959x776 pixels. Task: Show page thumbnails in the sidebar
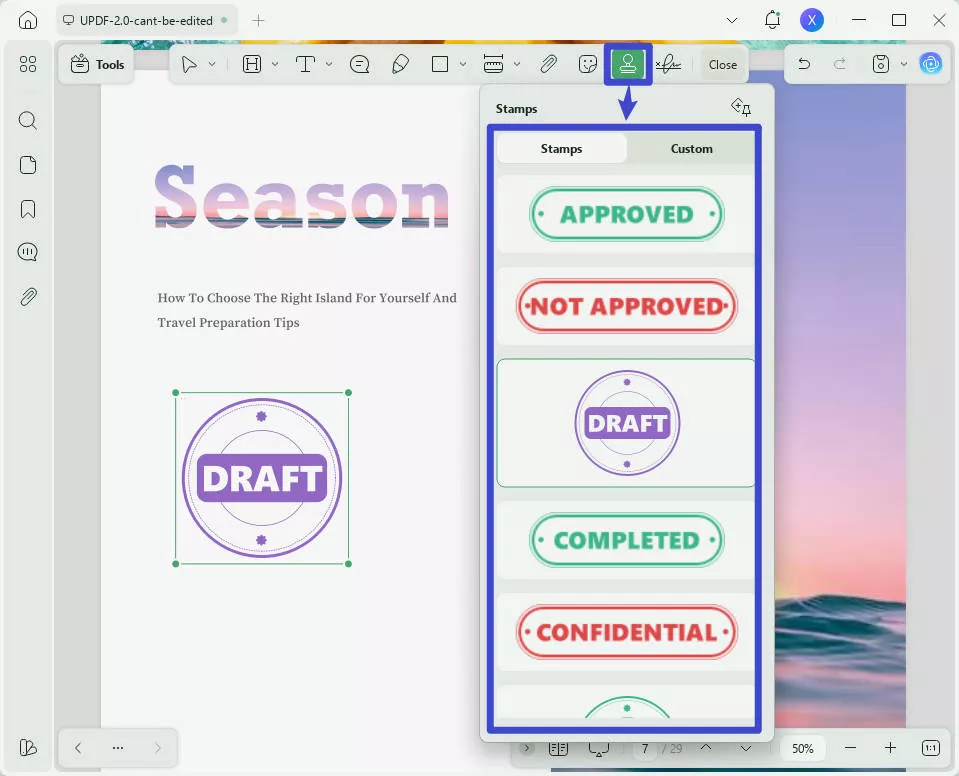pos(27,164)
